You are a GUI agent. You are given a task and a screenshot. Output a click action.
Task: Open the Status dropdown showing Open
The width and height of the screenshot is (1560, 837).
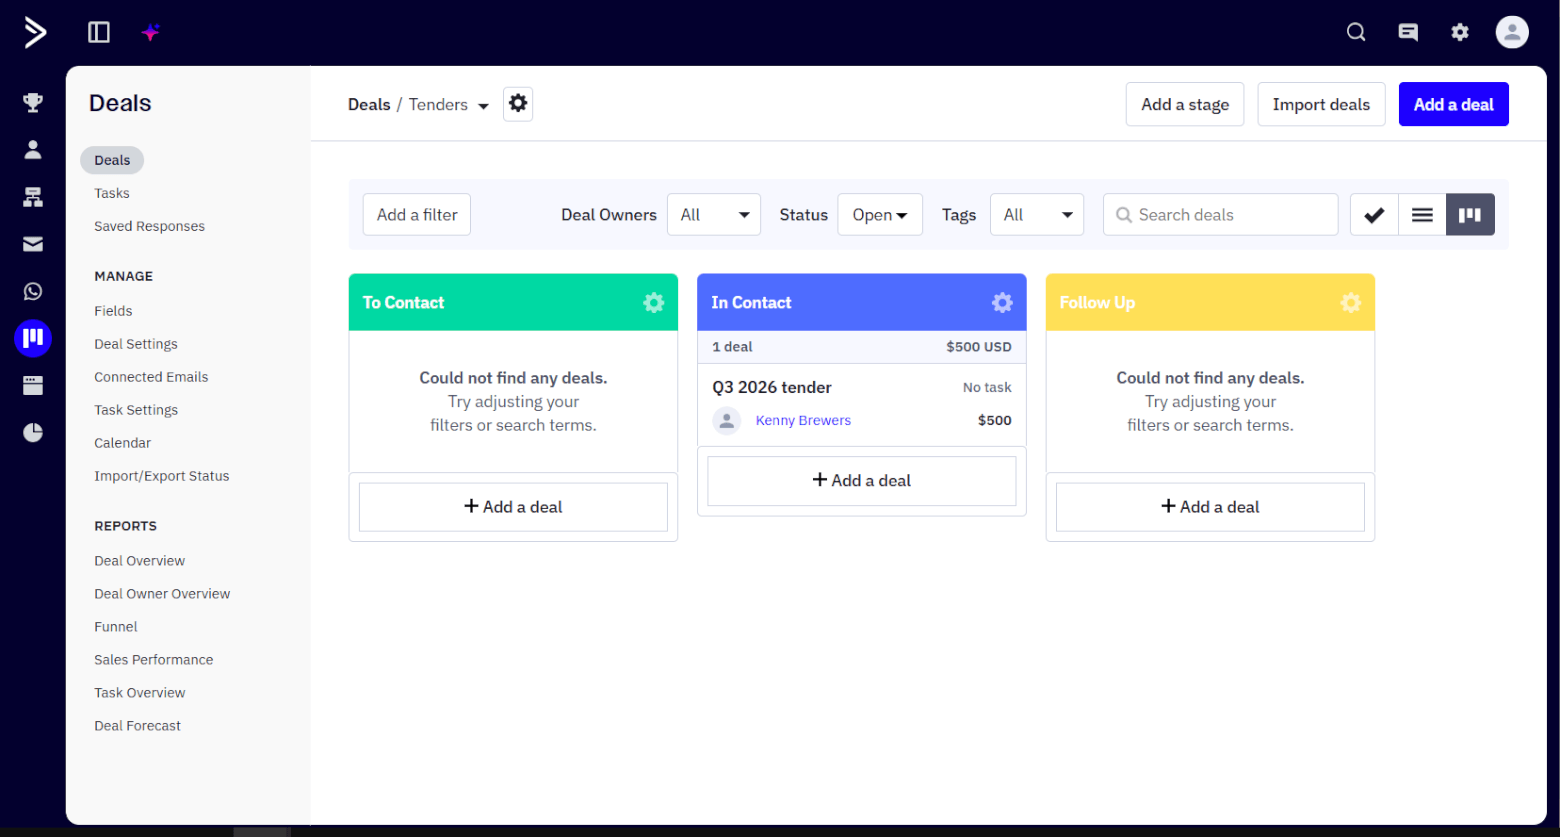pyautogui.click(x=879, y=214)
